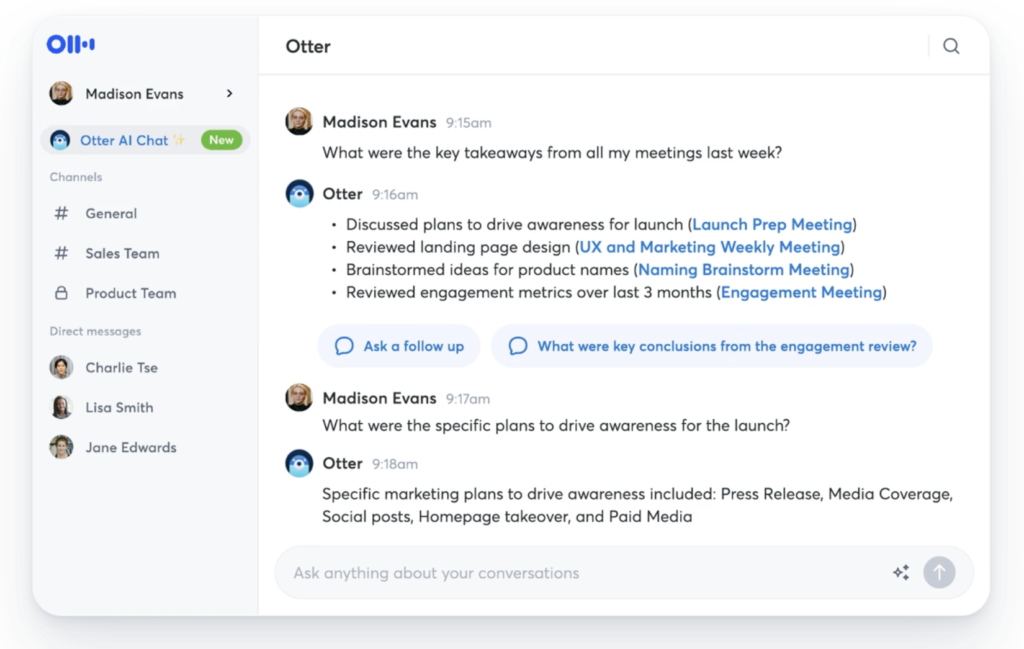Image resolution: width=1024 pixels, height=649 pixels.
Task: Click Madison Evans sidebar avatar
Action: point(61,93)
